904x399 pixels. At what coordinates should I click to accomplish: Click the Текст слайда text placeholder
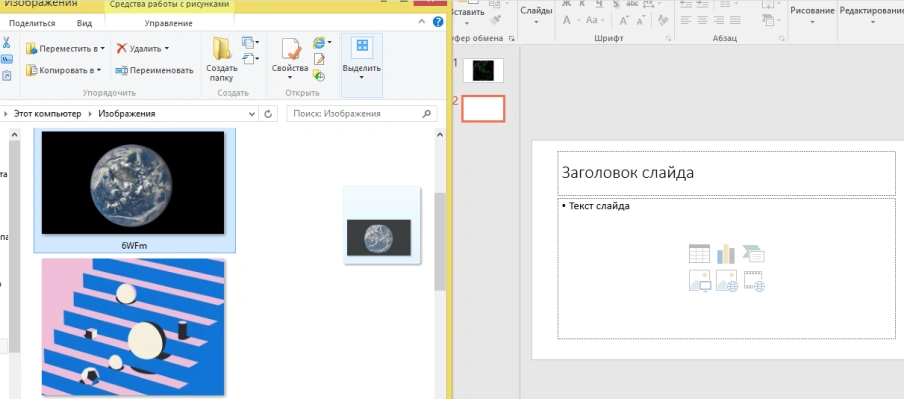coord(726,269)
